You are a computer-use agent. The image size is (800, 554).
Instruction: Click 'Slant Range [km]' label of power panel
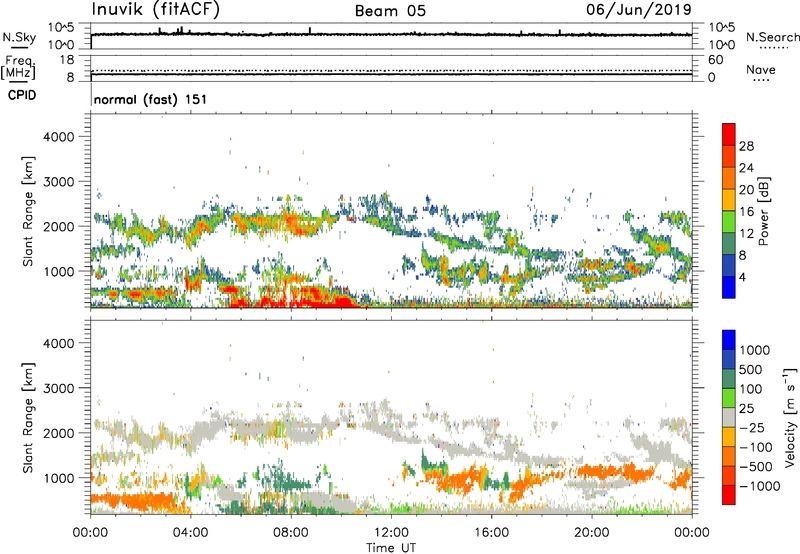coord(28,211)
